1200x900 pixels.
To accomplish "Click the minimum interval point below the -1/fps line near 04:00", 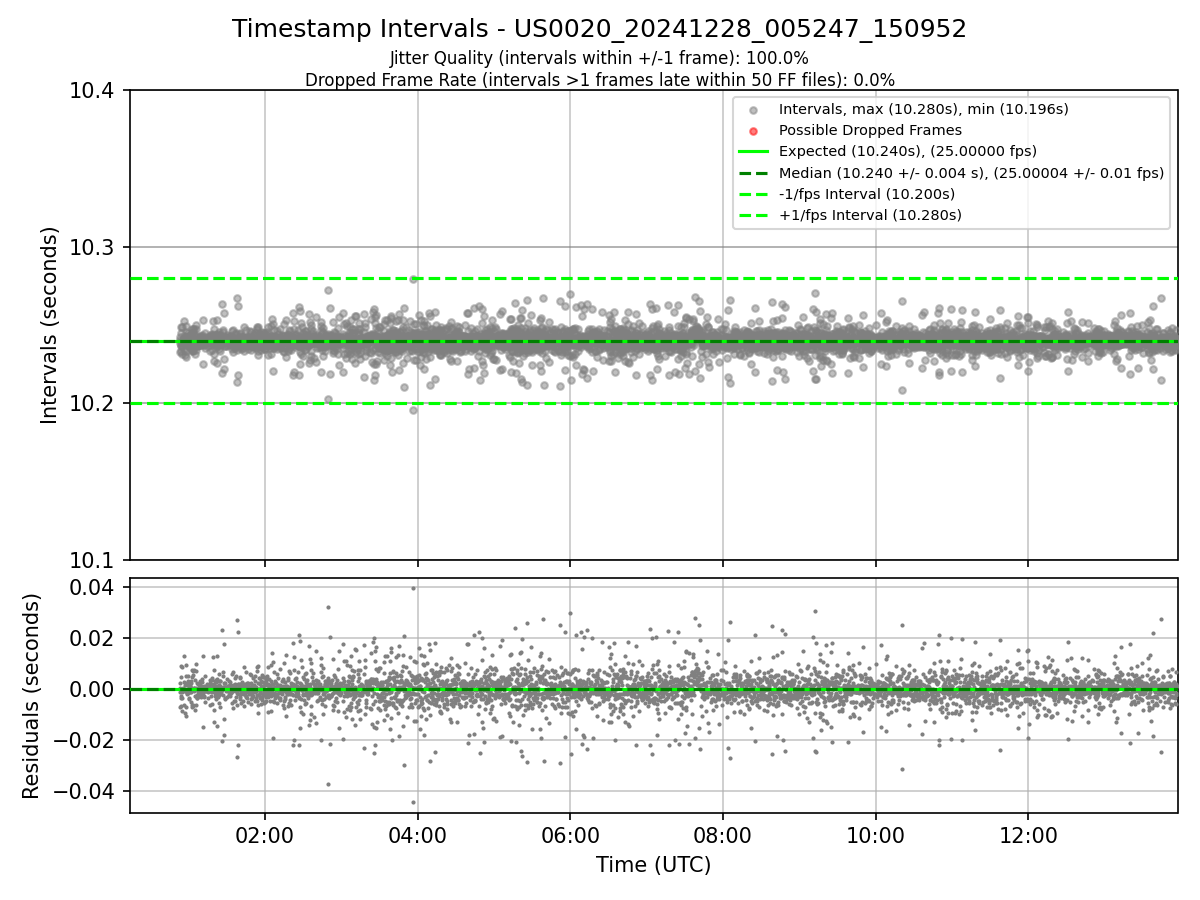I will coord(413,410).
